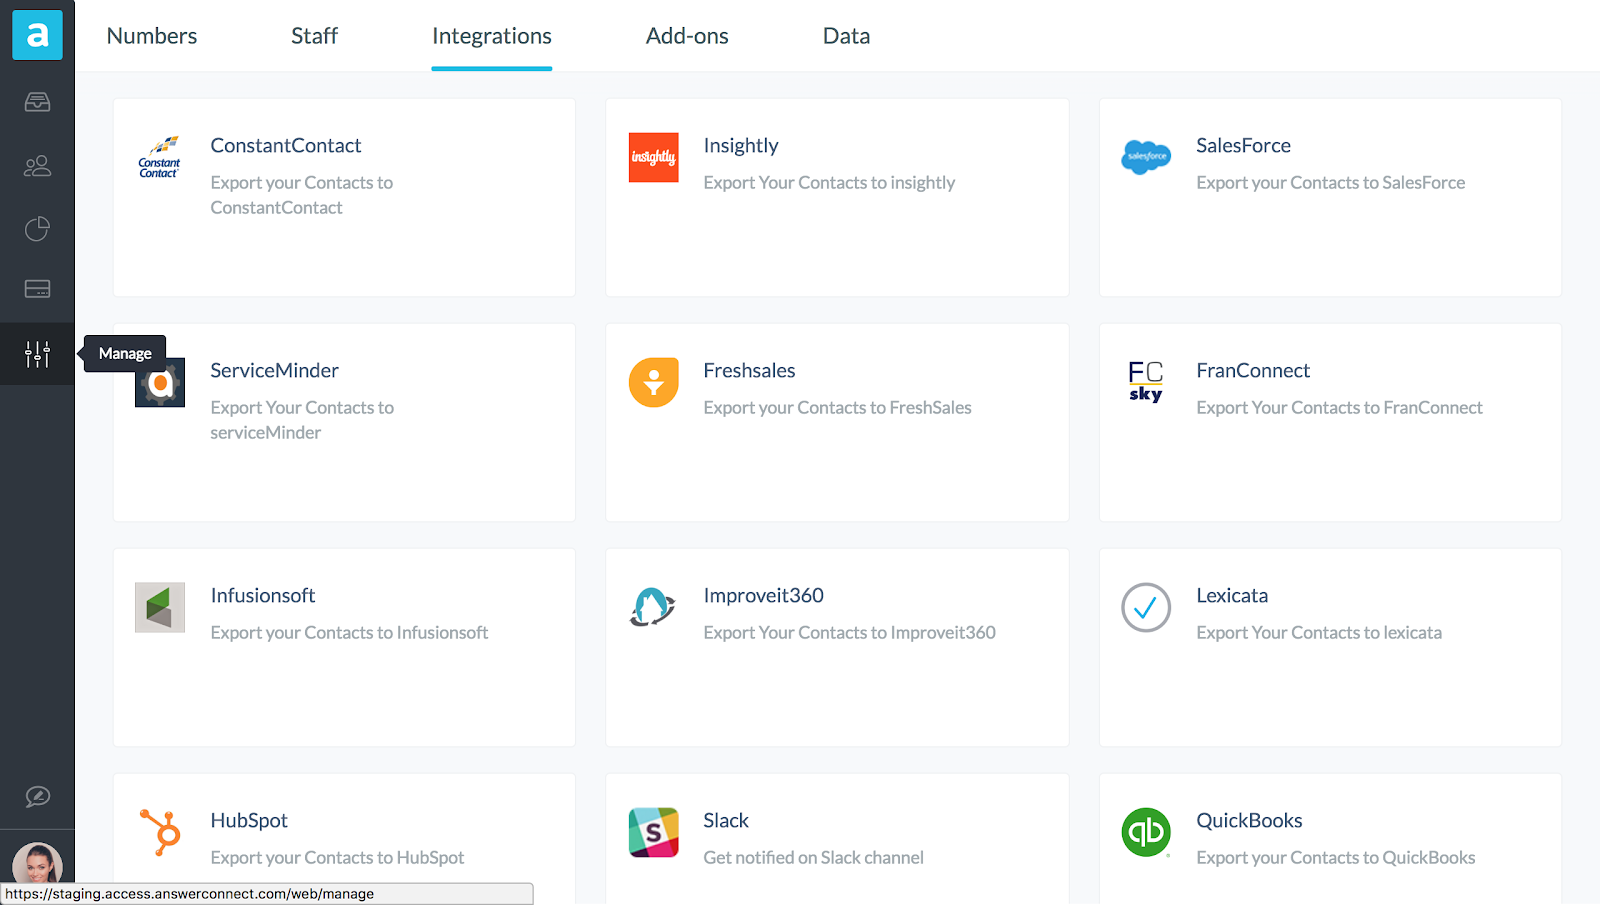Viewport: 1600px width, 905px height.
Task: Open the contacts people icon in sidebar
Action: [x=37, y=166]
